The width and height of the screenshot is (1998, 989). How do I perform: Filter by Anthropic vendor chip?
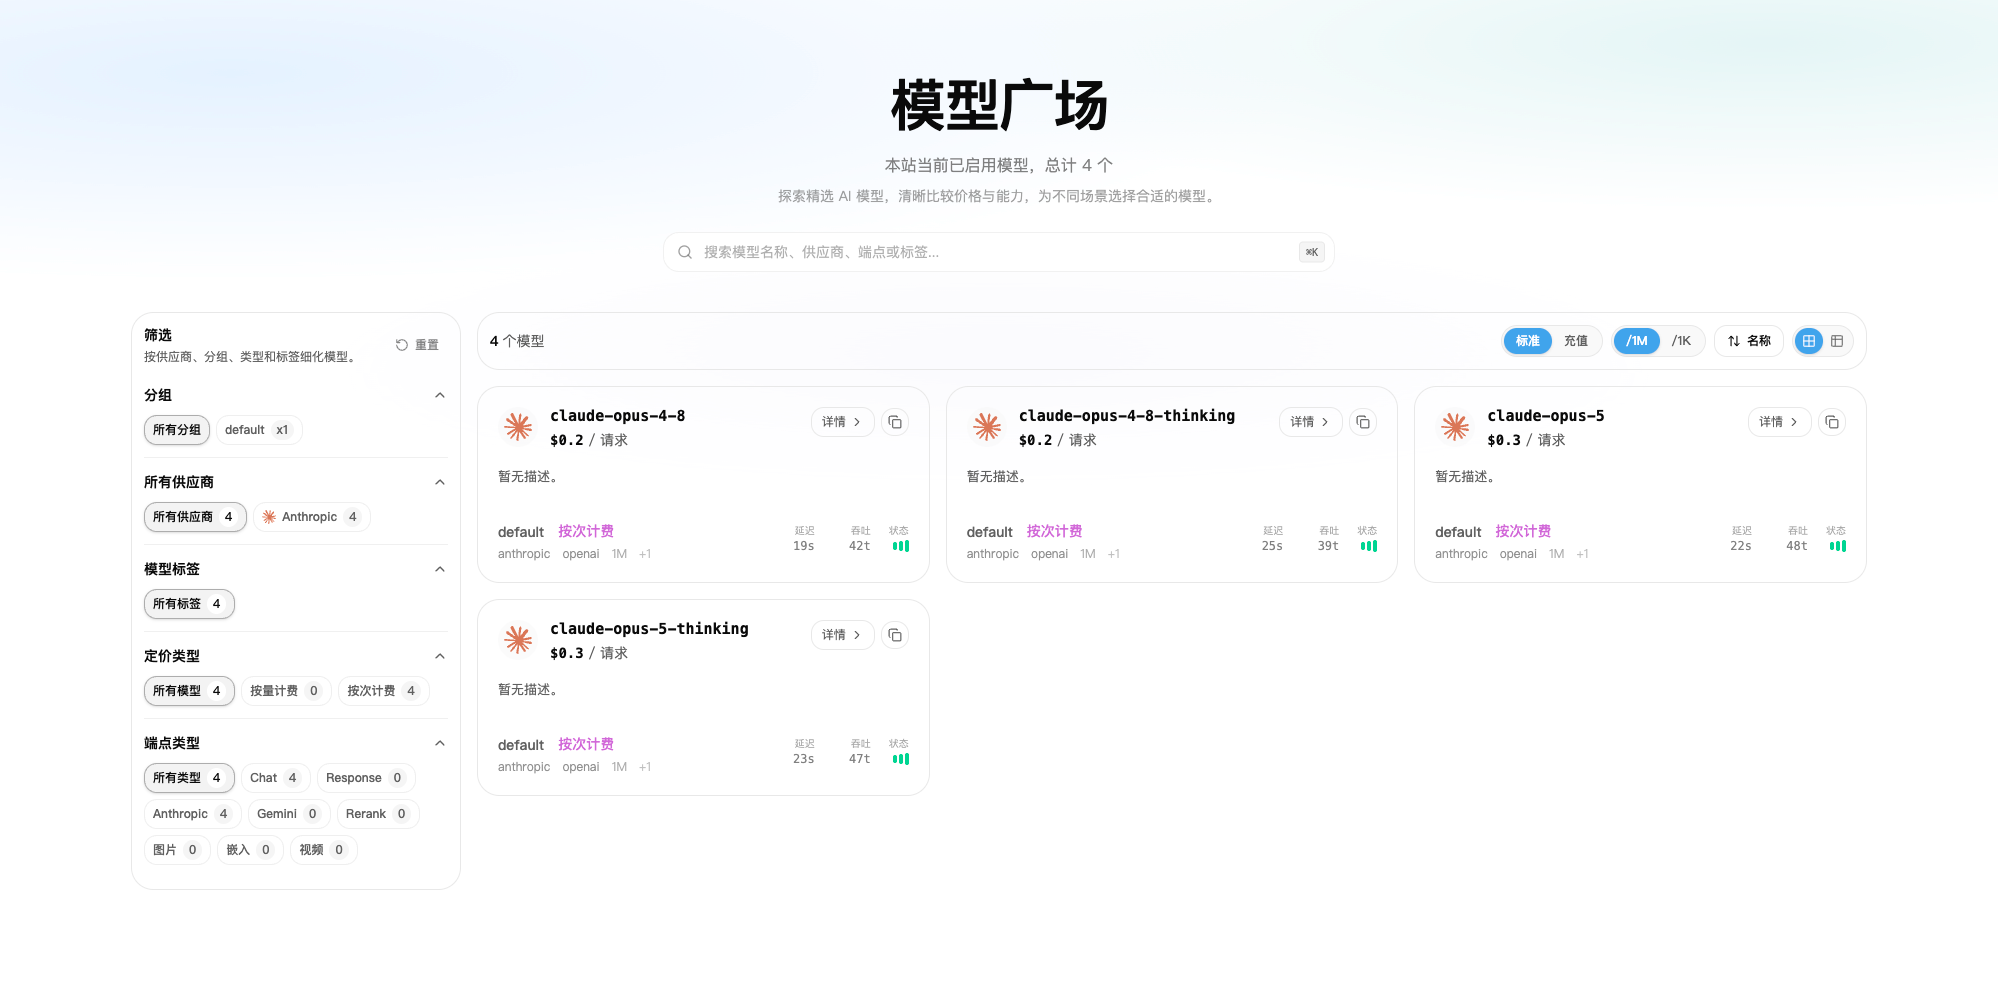[x=311, y=517]
